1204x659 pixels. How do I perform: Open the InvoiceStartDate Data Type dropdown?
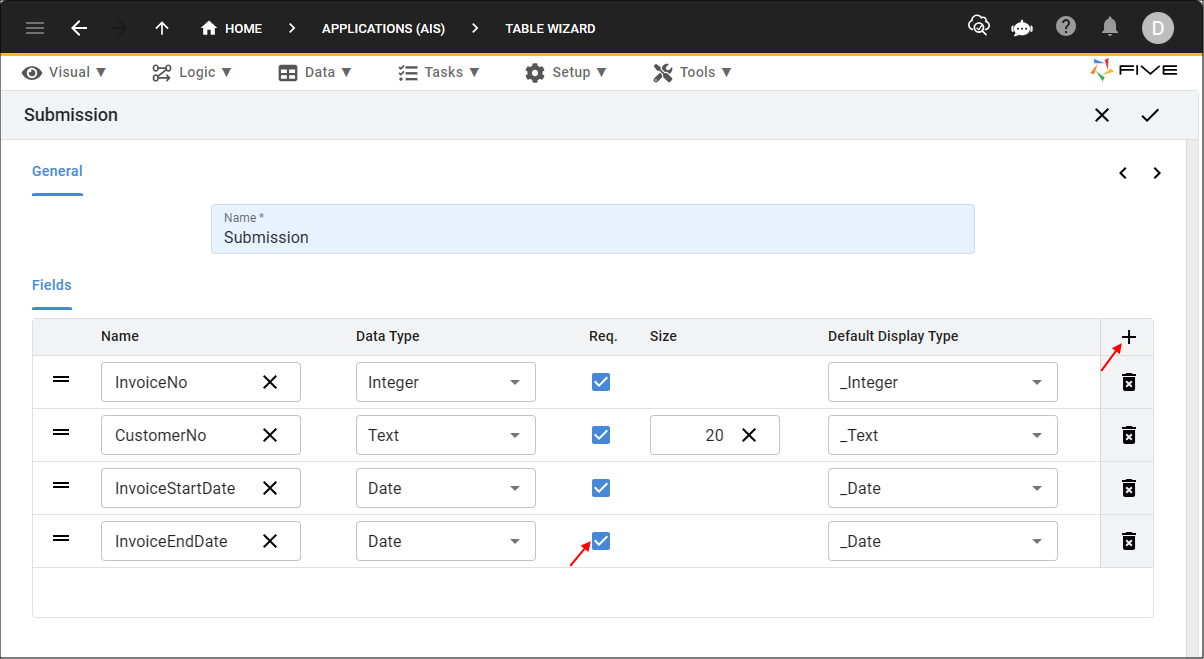514,488
